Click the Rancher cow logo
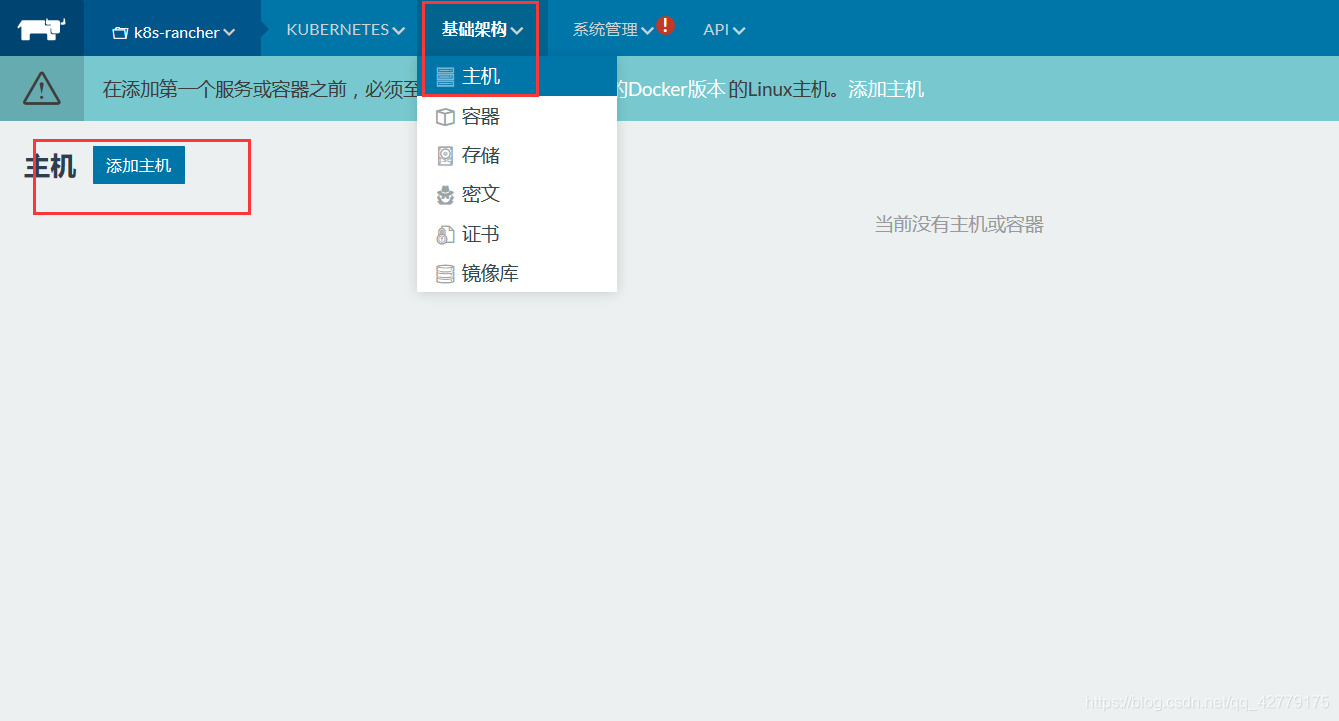The width and height of the screenshot is (1339, 721). pos(41,29)
